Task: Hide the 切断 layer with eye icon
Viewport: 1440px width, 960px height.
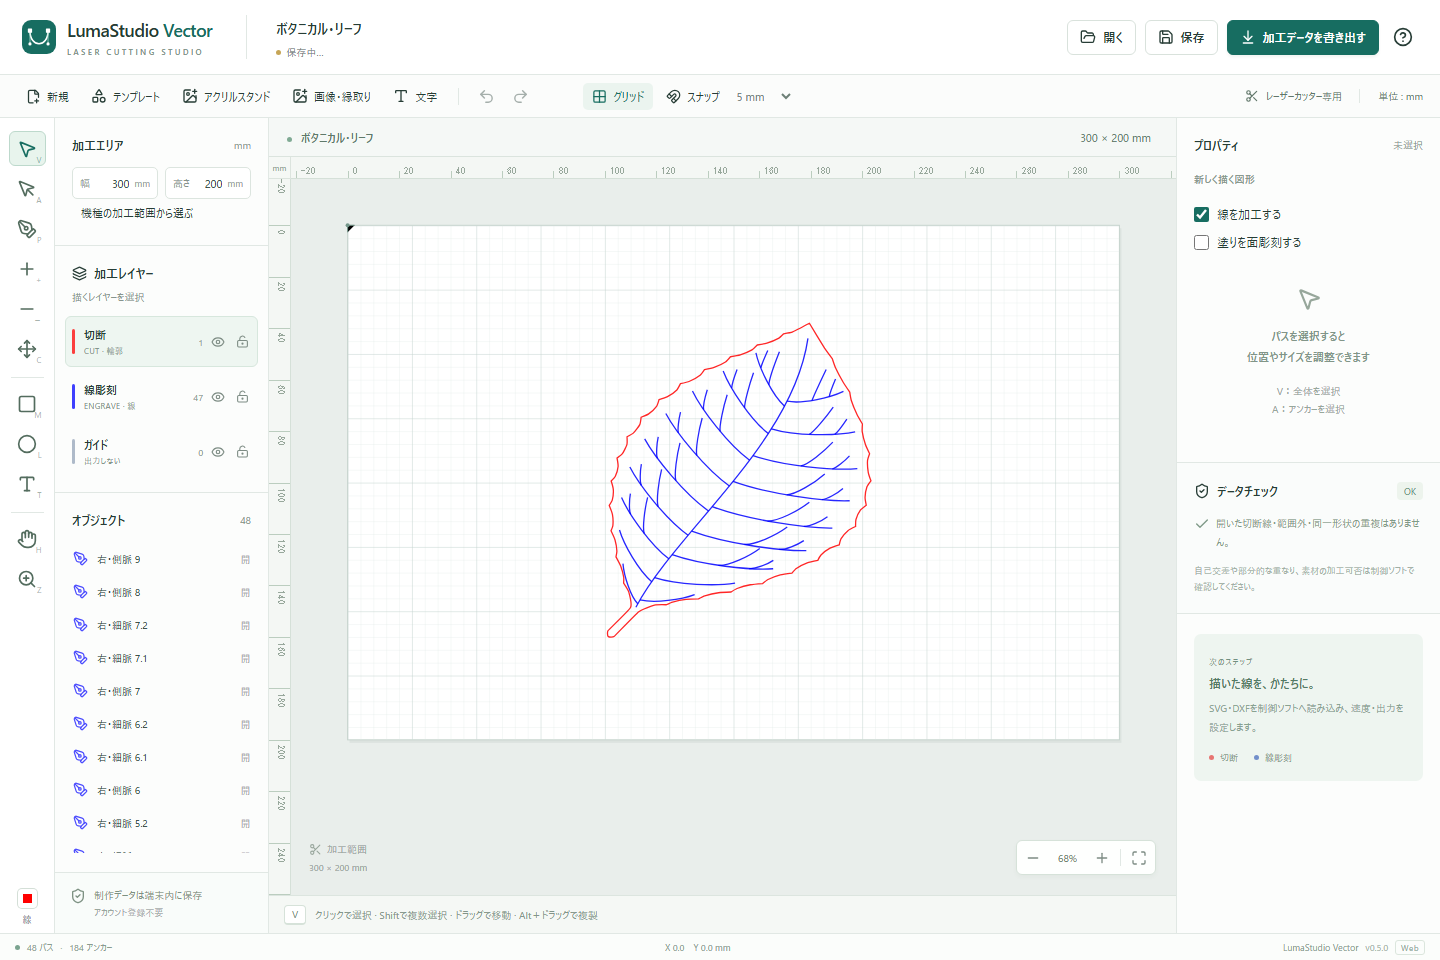Action: 218,342
